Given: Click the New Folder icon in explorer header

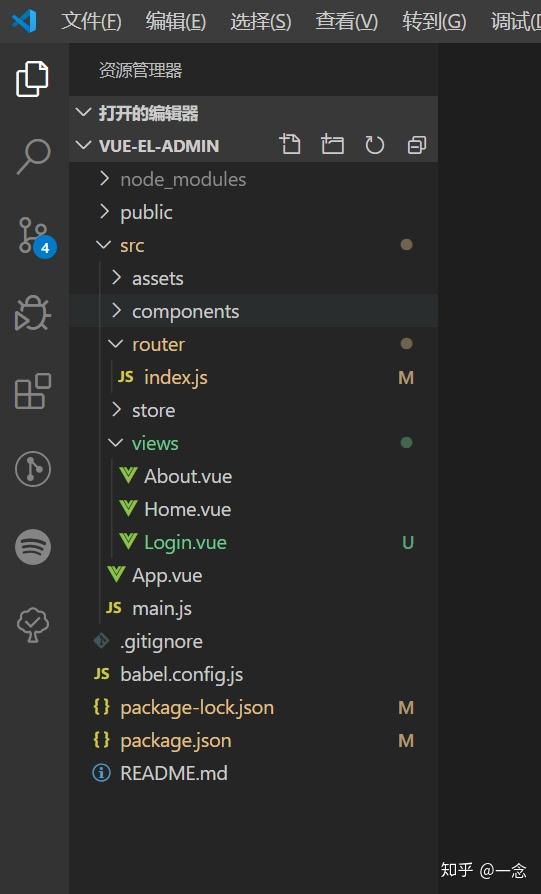Looking at the screenshot, I should pos(332,145).
